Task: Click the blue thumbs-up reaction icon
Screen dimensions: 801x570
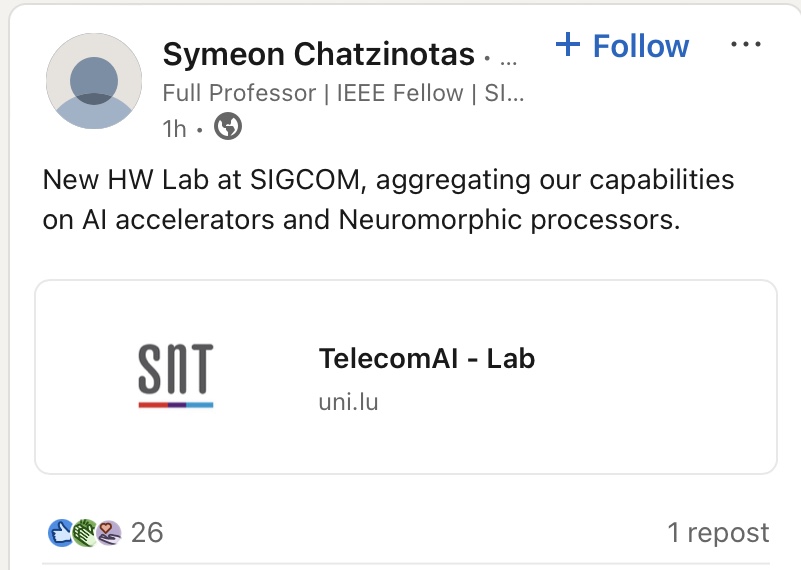Action: pyautogui.click(x=60, y=533)
